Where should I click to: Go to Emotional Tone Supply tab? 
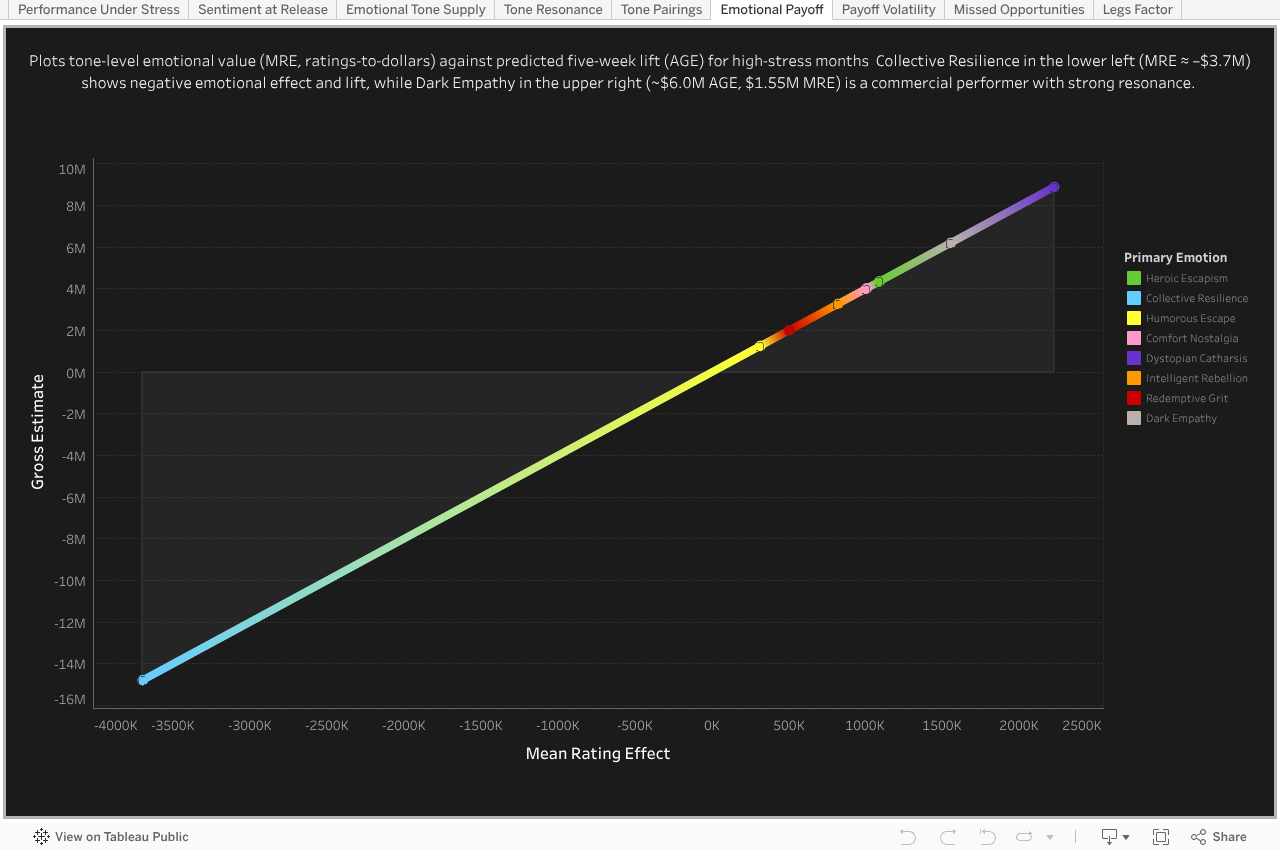tap(416, 10)
